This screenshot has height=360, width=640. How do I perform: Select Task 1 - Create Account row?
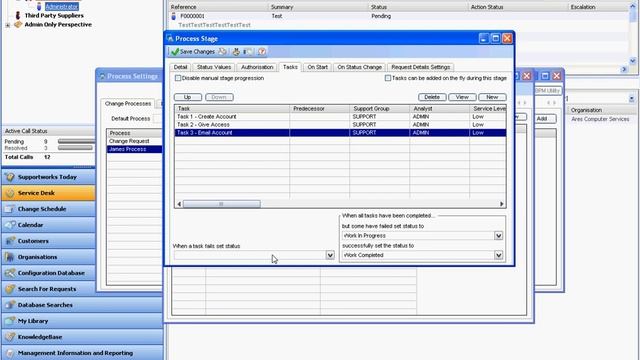pos(340,117)
